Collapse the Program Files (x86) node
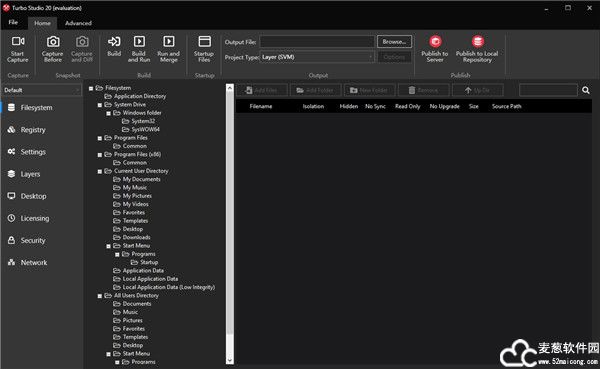The width and height of the screenshot is (600, 369). click(100, 155)
